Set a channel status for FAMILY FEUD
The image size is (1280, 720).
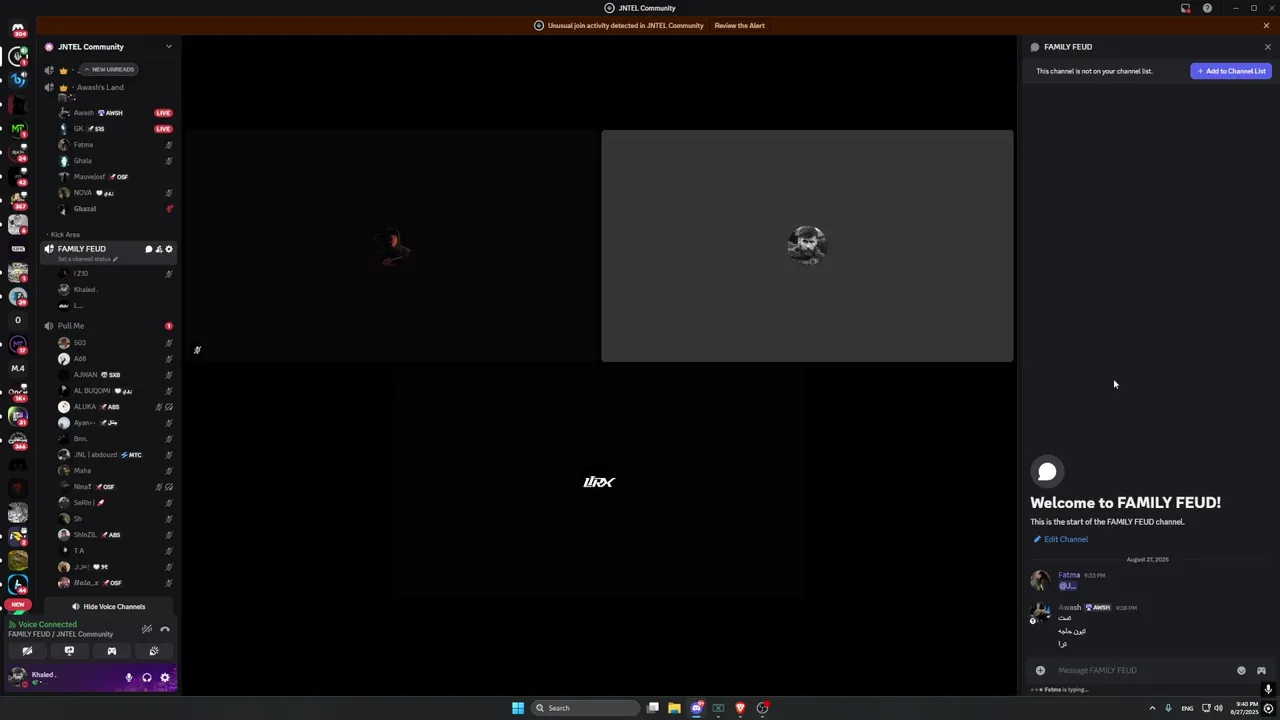tap(87, 260)
